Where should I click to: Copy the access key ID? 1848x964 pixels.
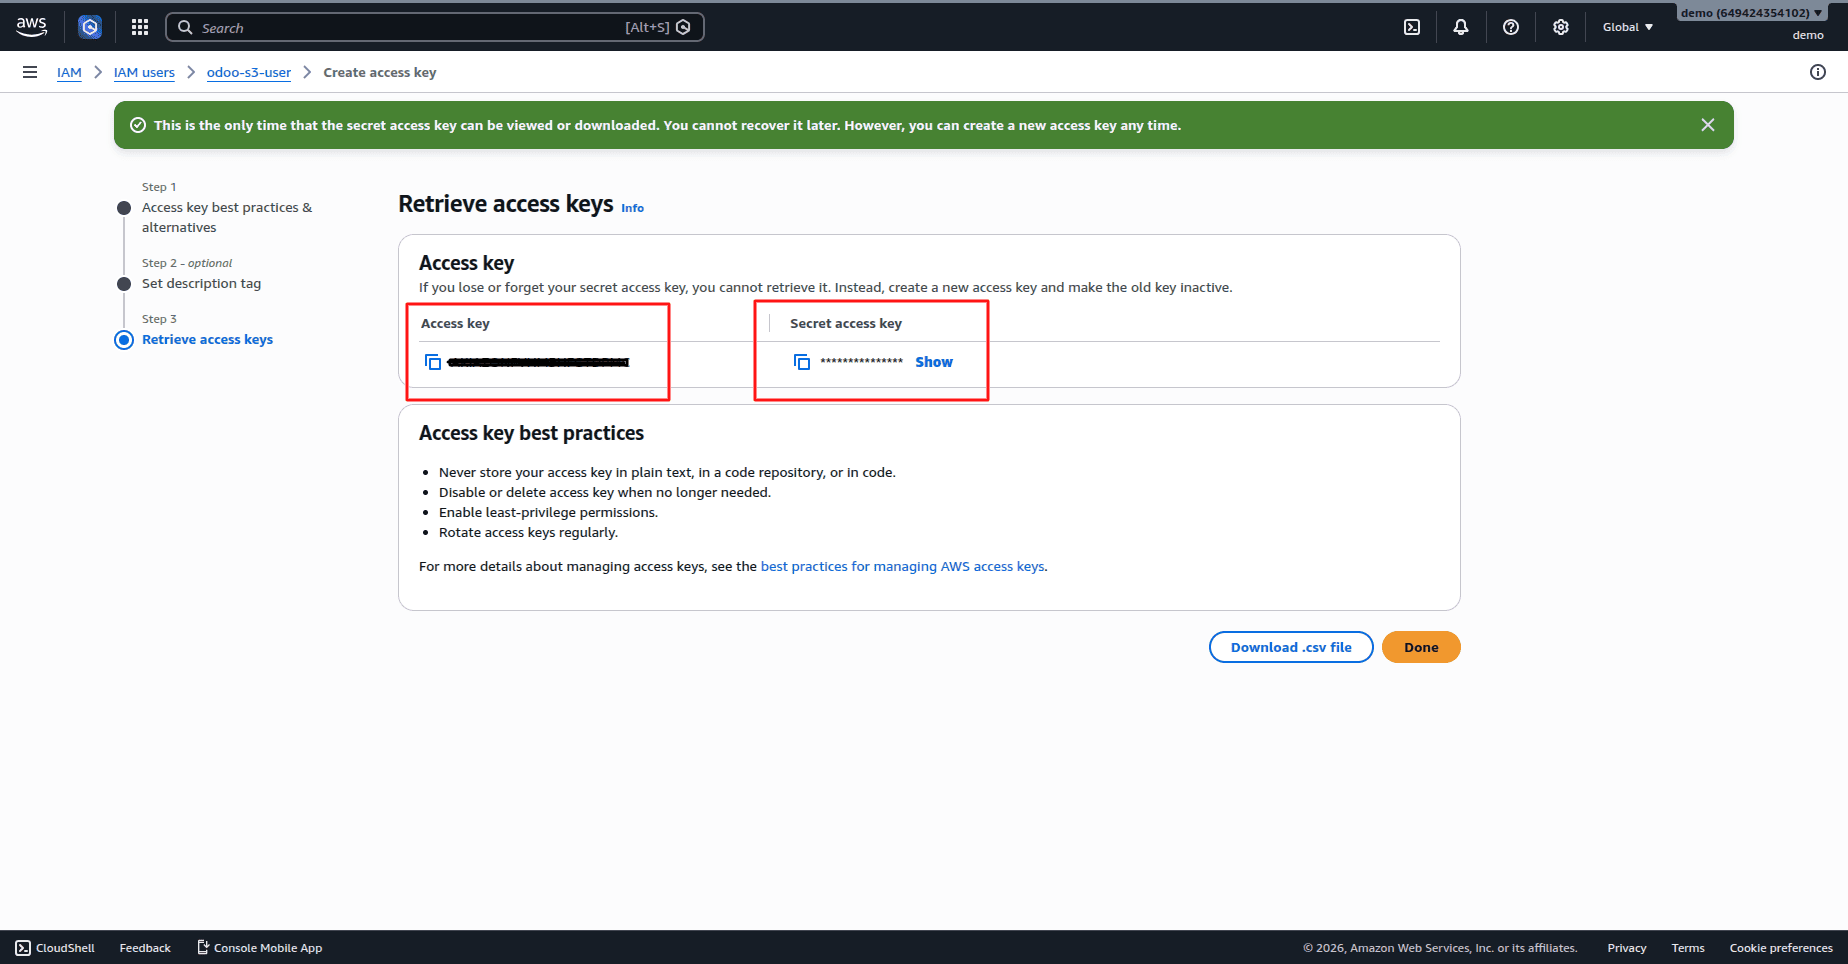click(x=433, y=362)
